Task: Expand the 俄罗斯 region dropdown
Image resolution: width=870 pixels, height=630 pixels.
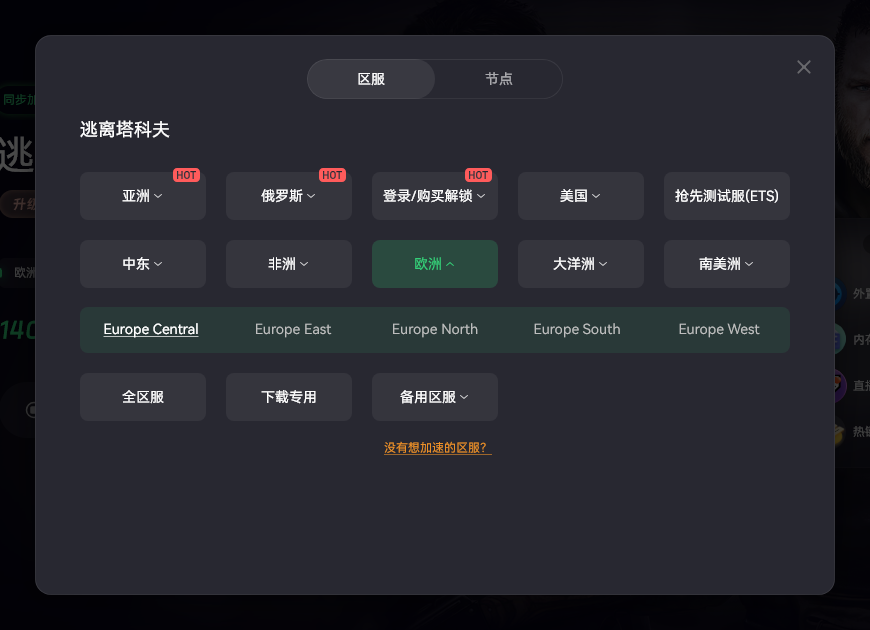Action: click(289, 196)
